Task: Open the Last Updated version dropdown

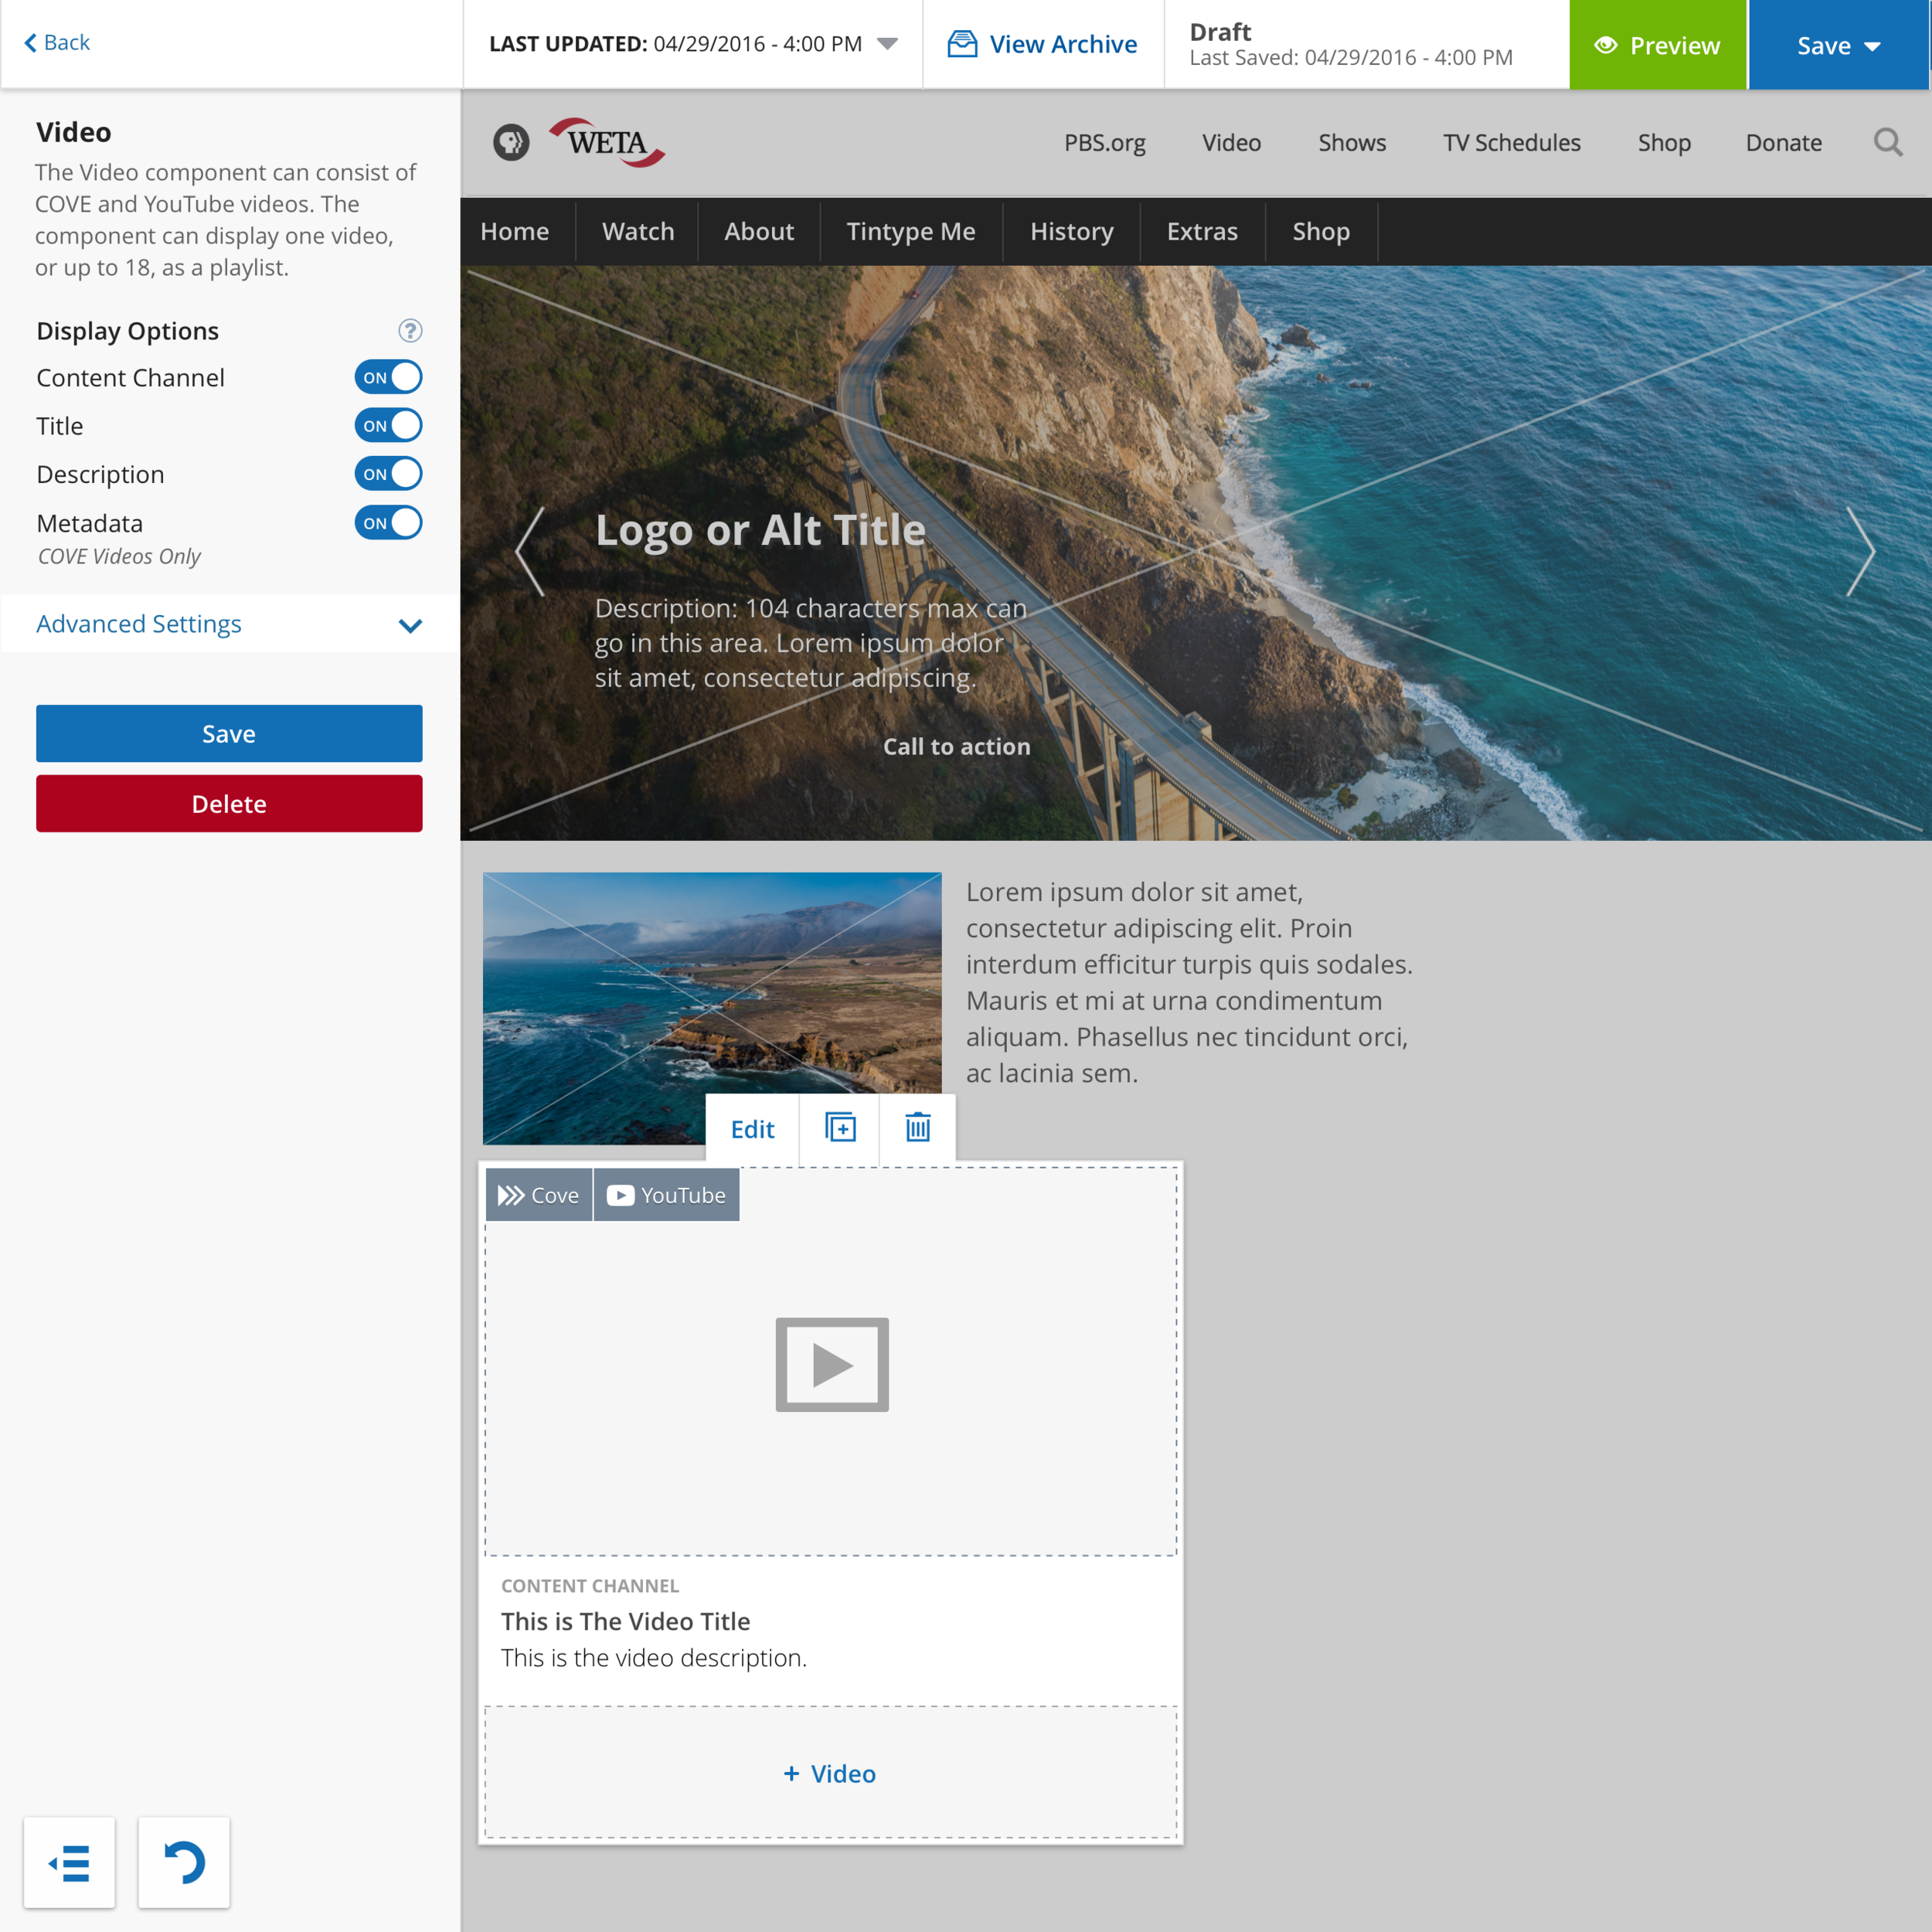Action: coord(887,44)
